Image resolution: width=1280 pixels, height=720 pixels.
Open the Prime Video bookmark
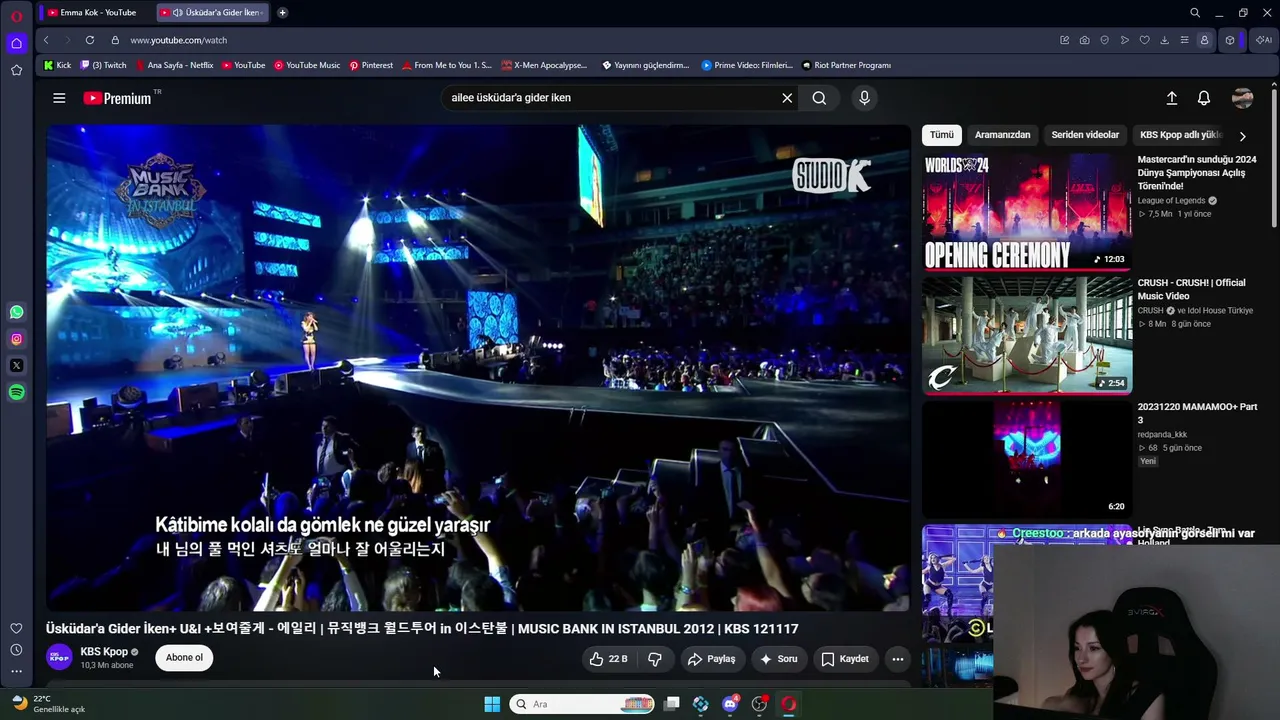(x=747, y=65)
